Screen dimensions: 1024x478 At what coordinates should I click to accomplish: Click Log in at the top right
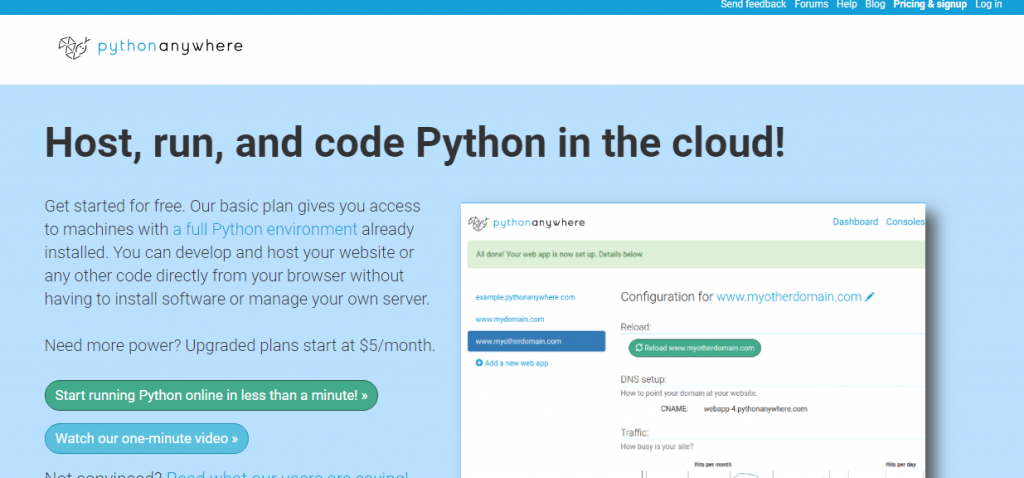coord(988,5)
